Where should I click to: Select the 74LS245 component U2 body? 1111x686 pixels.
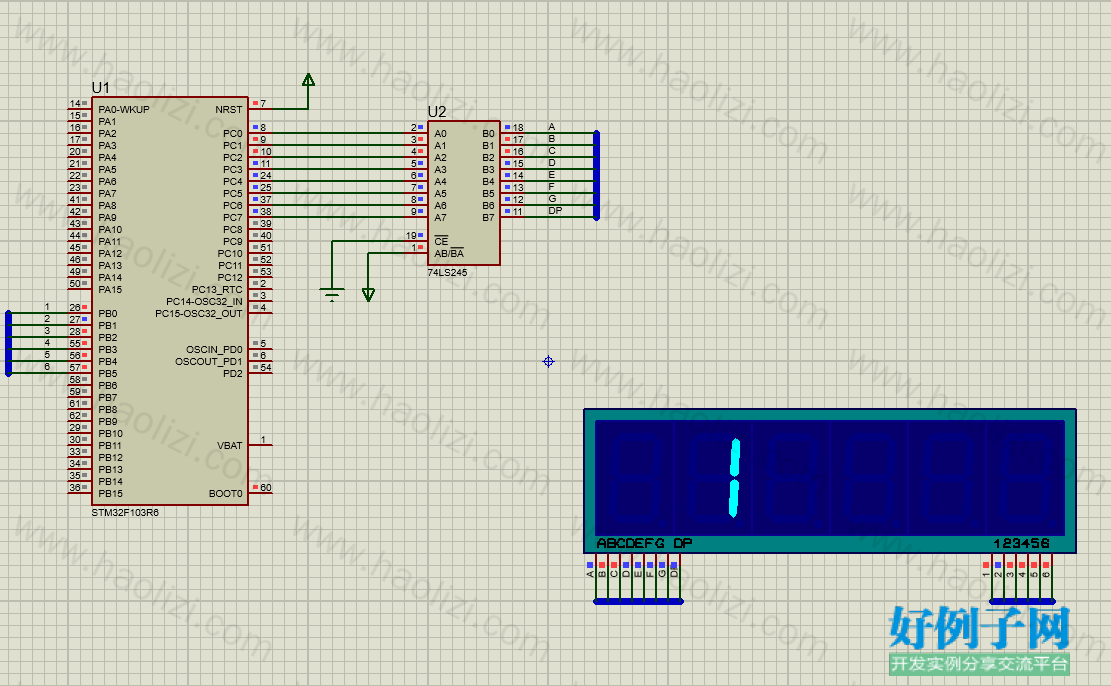click(463, 193)
